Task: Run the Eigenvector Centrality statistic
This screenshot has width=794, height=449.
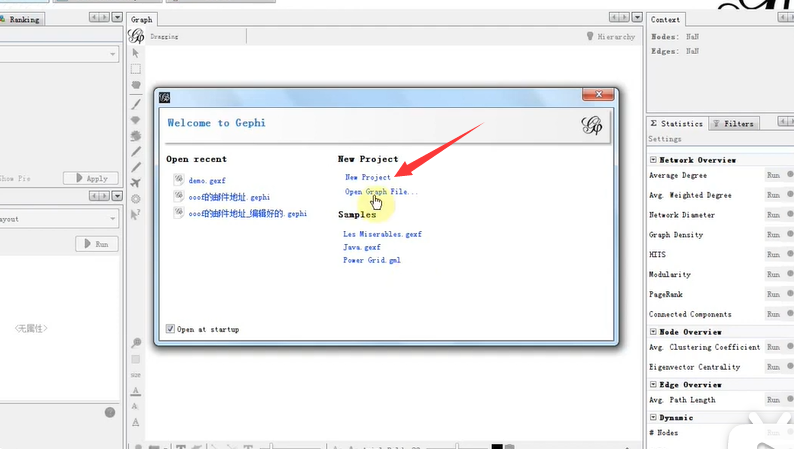Action: [x=773, y=367]
